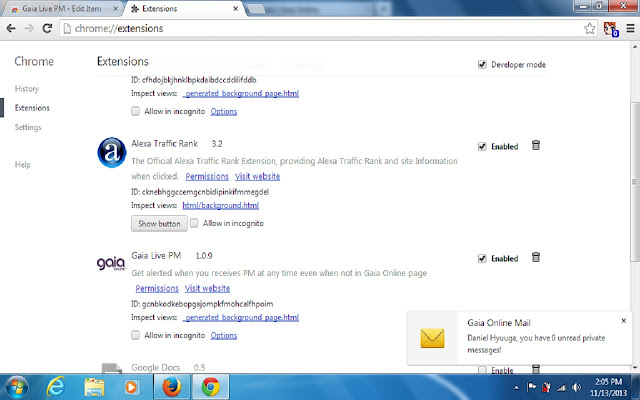Open History in Chrome sidebar
This screenshot has width=640, height=400.
[27, 89]
